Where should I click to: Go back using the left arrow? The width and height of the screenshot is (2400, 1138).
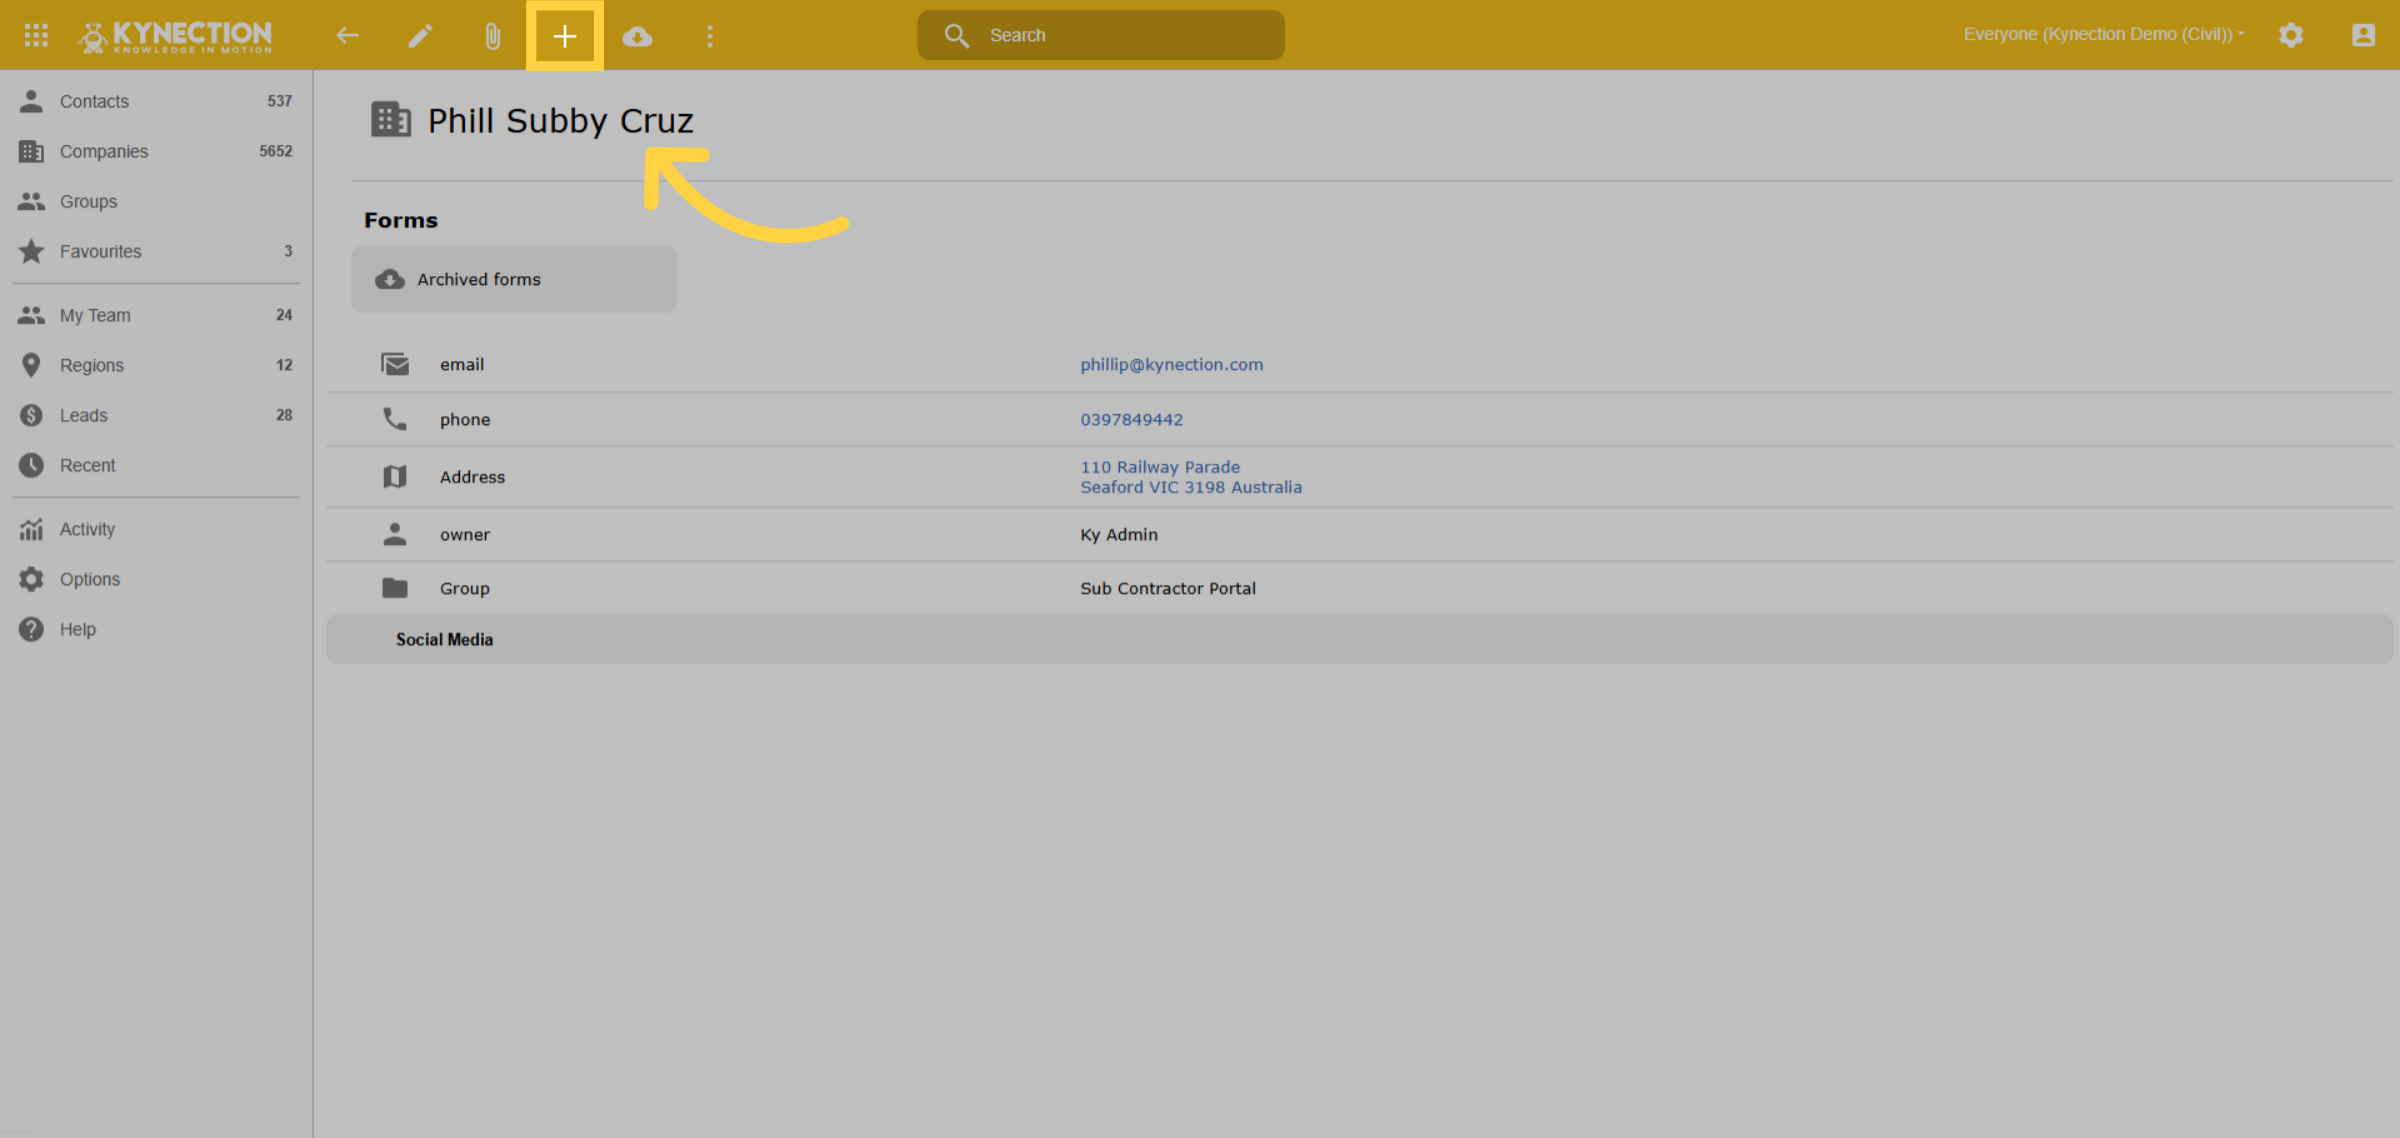[x=347, y=36]
